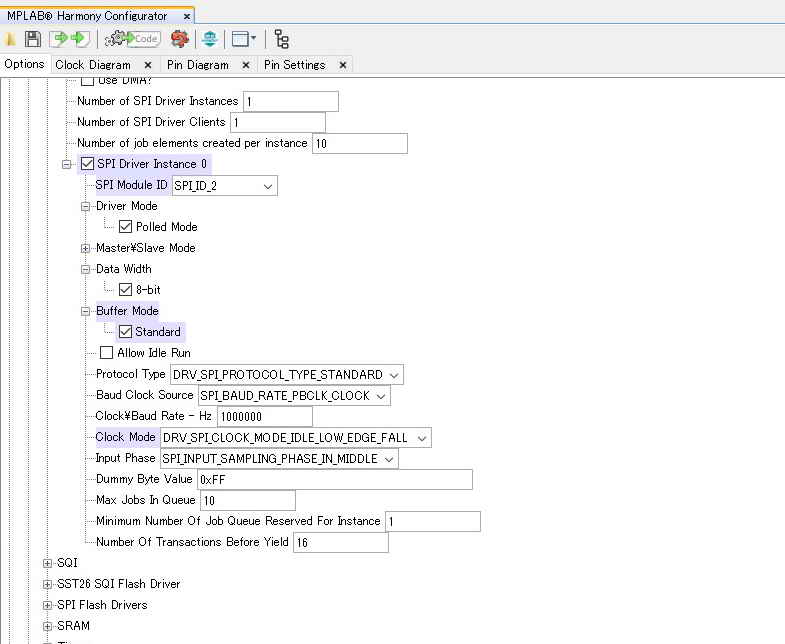The image size is (785, 644).
Task: Click the Save Configuration floppy icon
Action: pyautogui.click(x=33, y=39)
